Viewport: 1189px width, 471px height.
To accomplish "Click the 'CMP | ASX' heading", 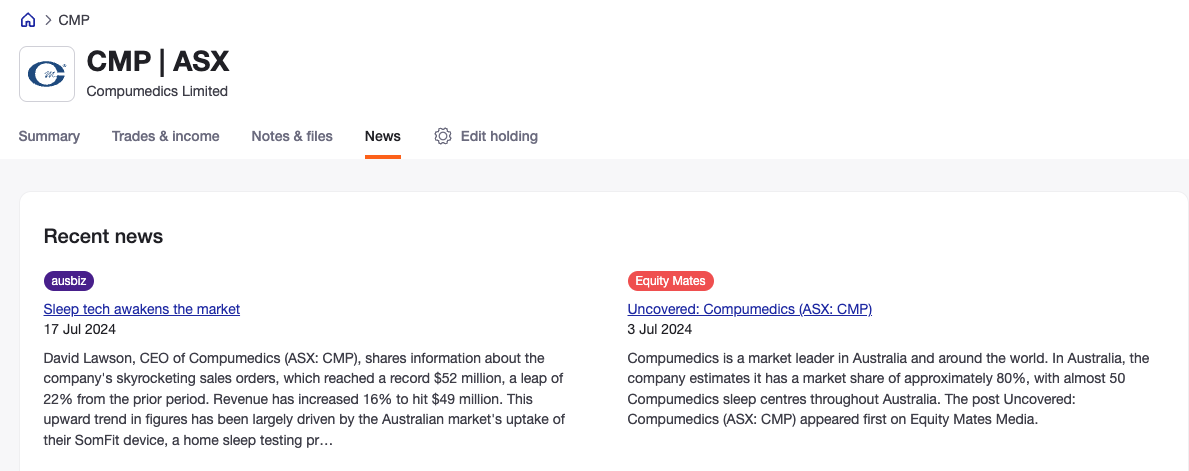I will coord(158,61).
